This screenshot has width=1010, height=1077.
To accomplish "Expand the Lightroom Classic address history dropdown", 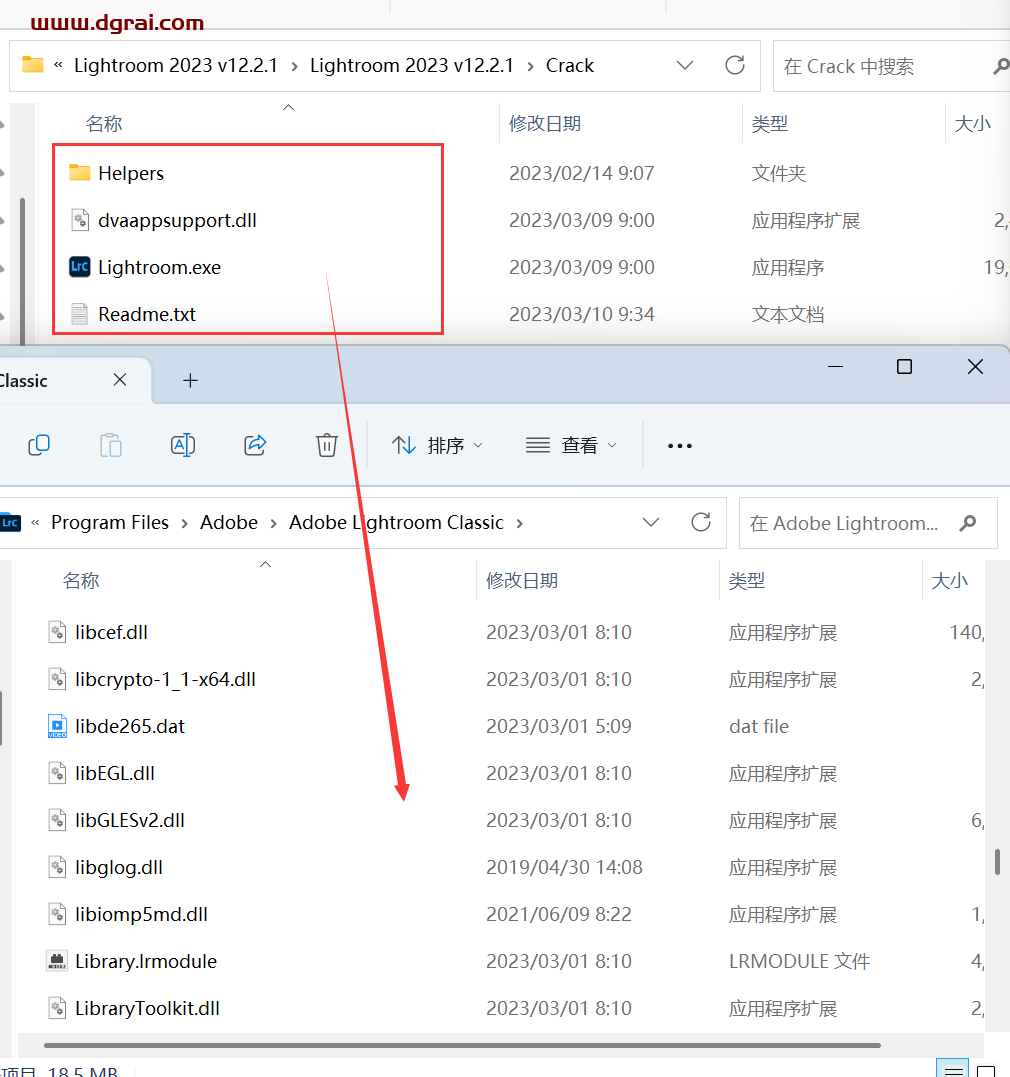I will click(651, 522).
